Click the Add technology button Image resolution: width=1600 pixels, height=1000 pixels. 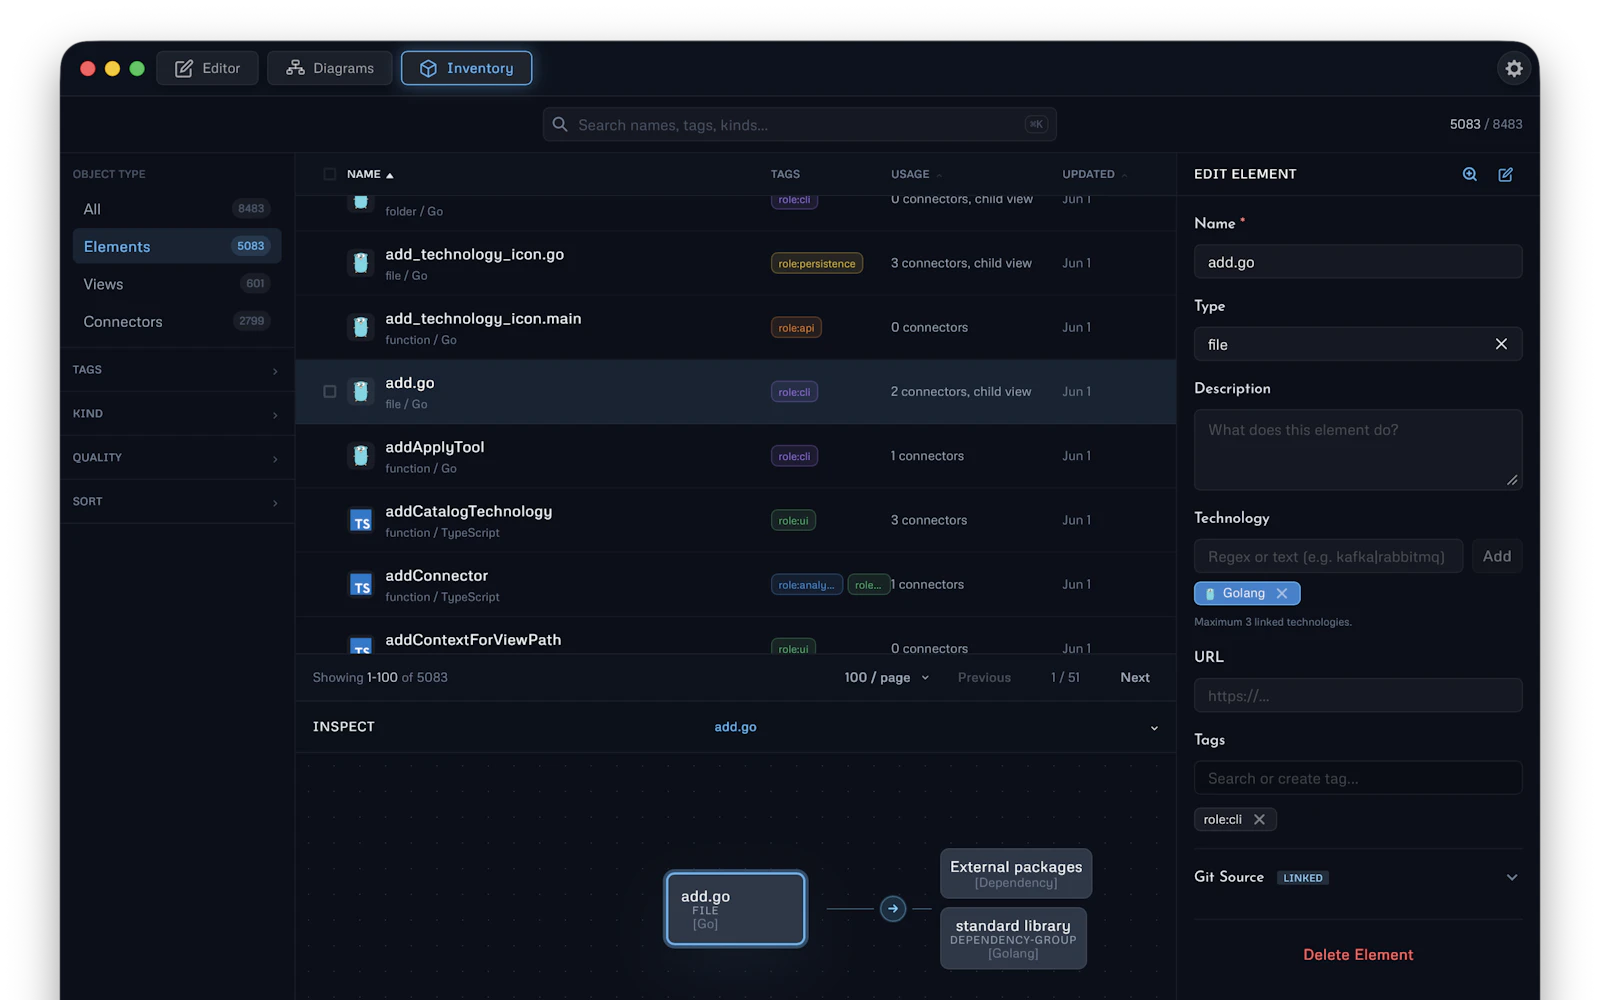click(1497, 556)
